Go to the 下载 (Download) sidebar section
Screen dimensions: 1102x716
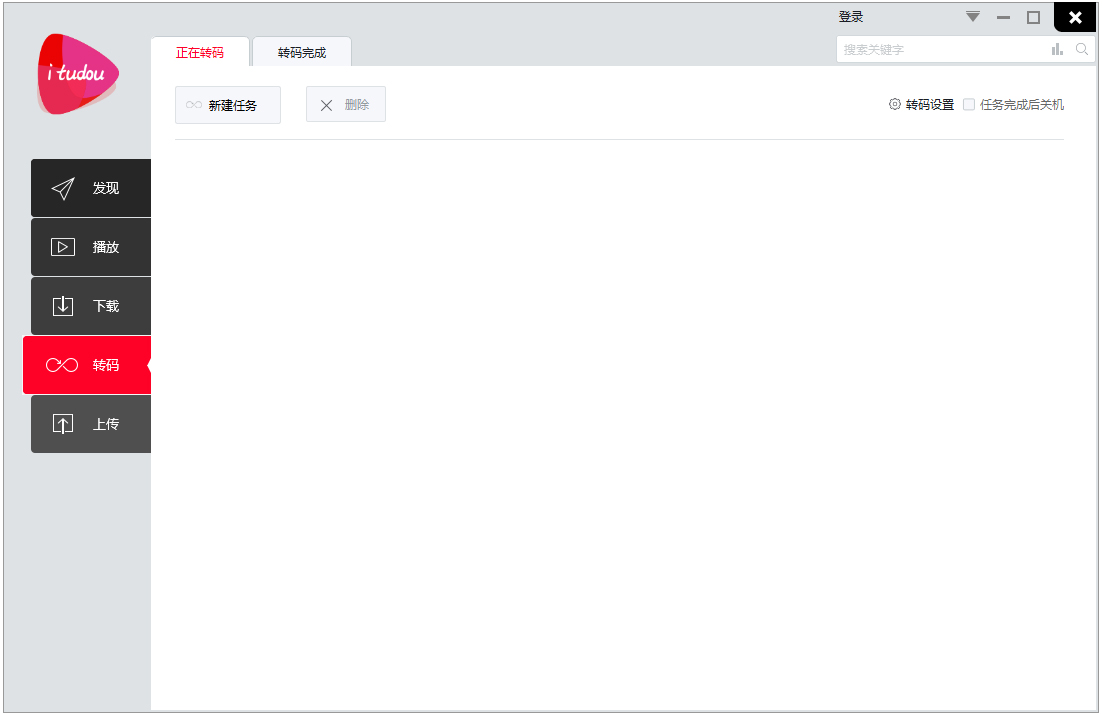coord(91,306)
